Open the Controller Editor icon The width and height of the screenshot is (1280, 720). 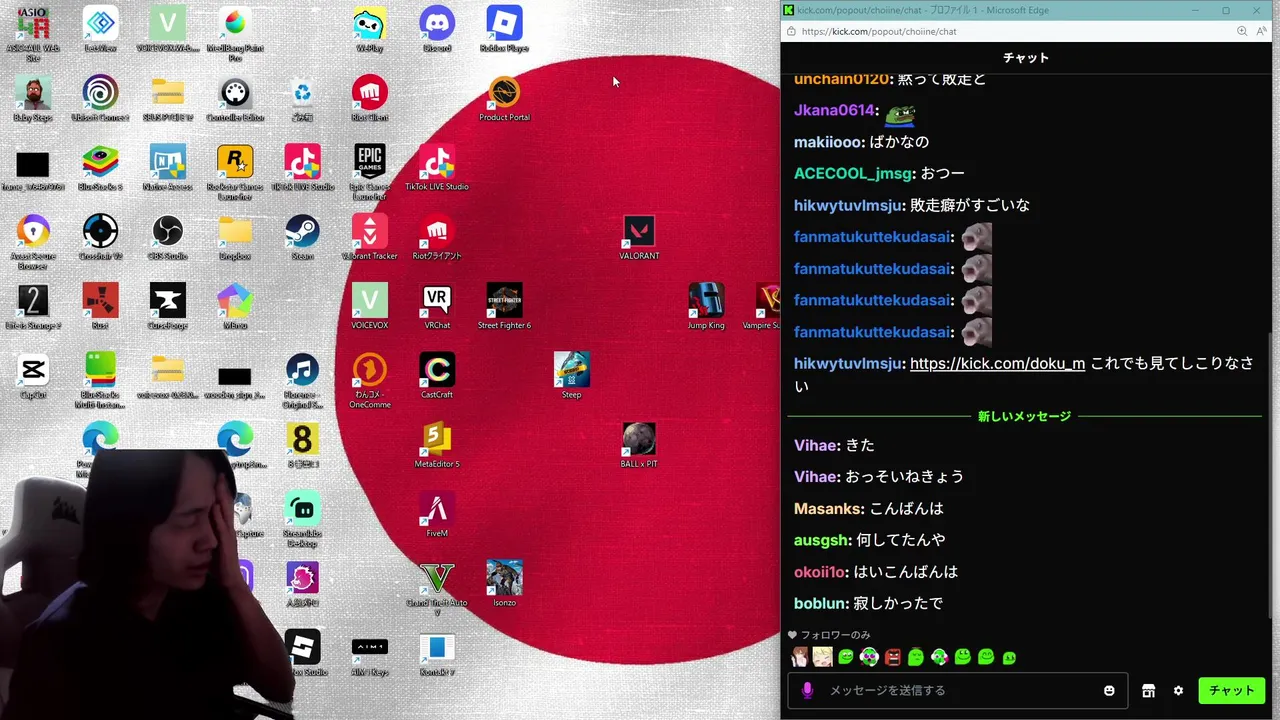point(235,98)
